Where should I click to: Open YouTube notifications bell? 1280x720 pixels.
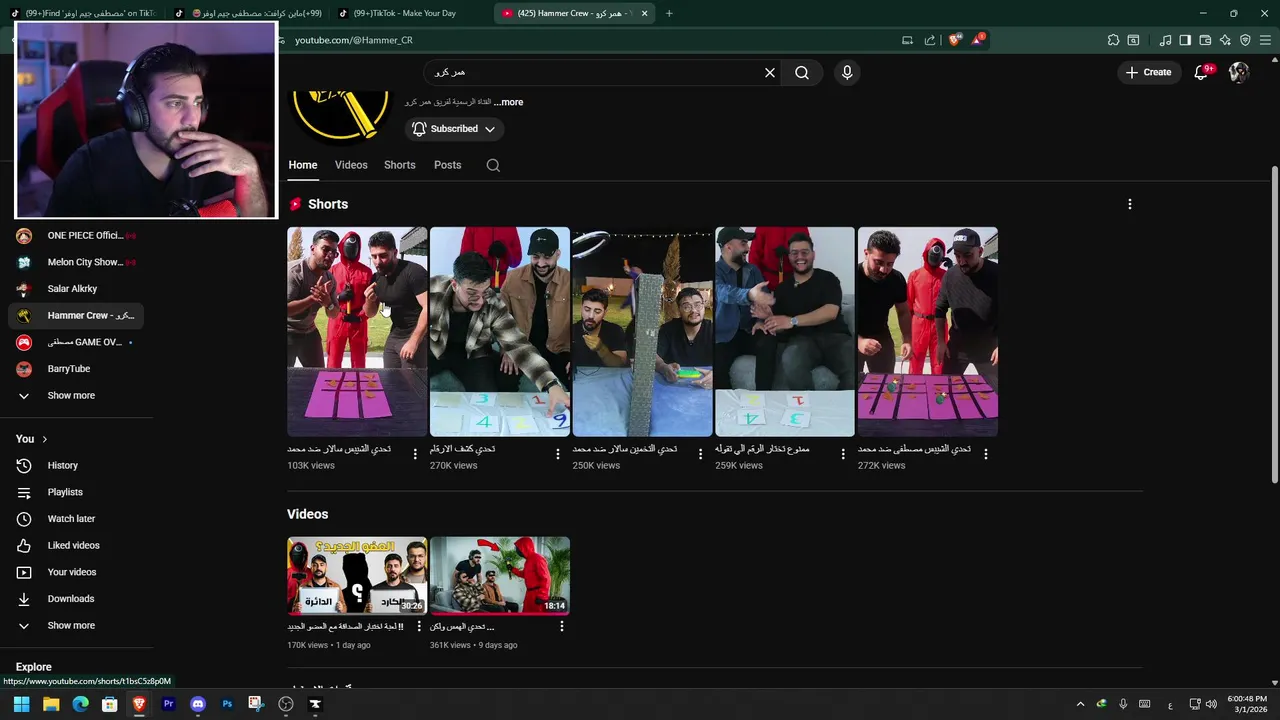(1202, 72)
